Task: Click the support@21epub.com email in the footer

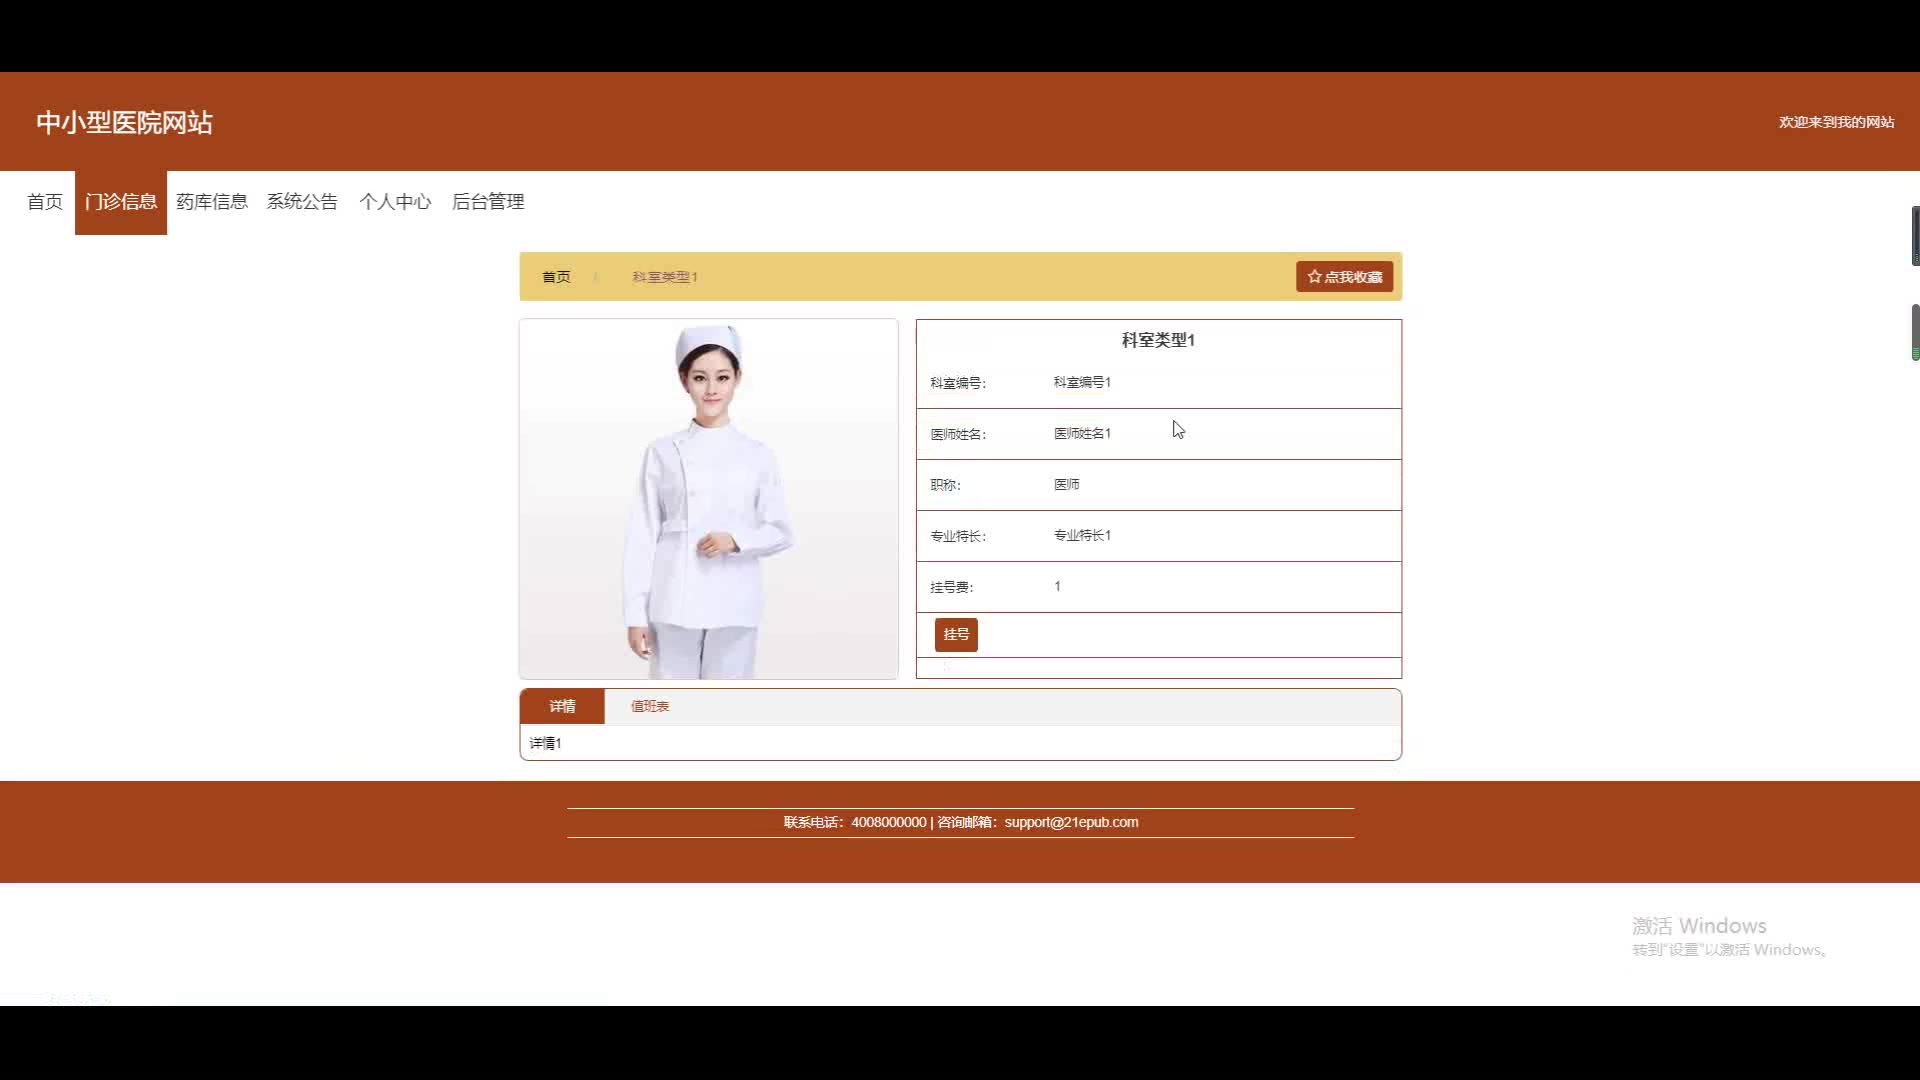Action: pyautogui.click(x=1071, y=822)
